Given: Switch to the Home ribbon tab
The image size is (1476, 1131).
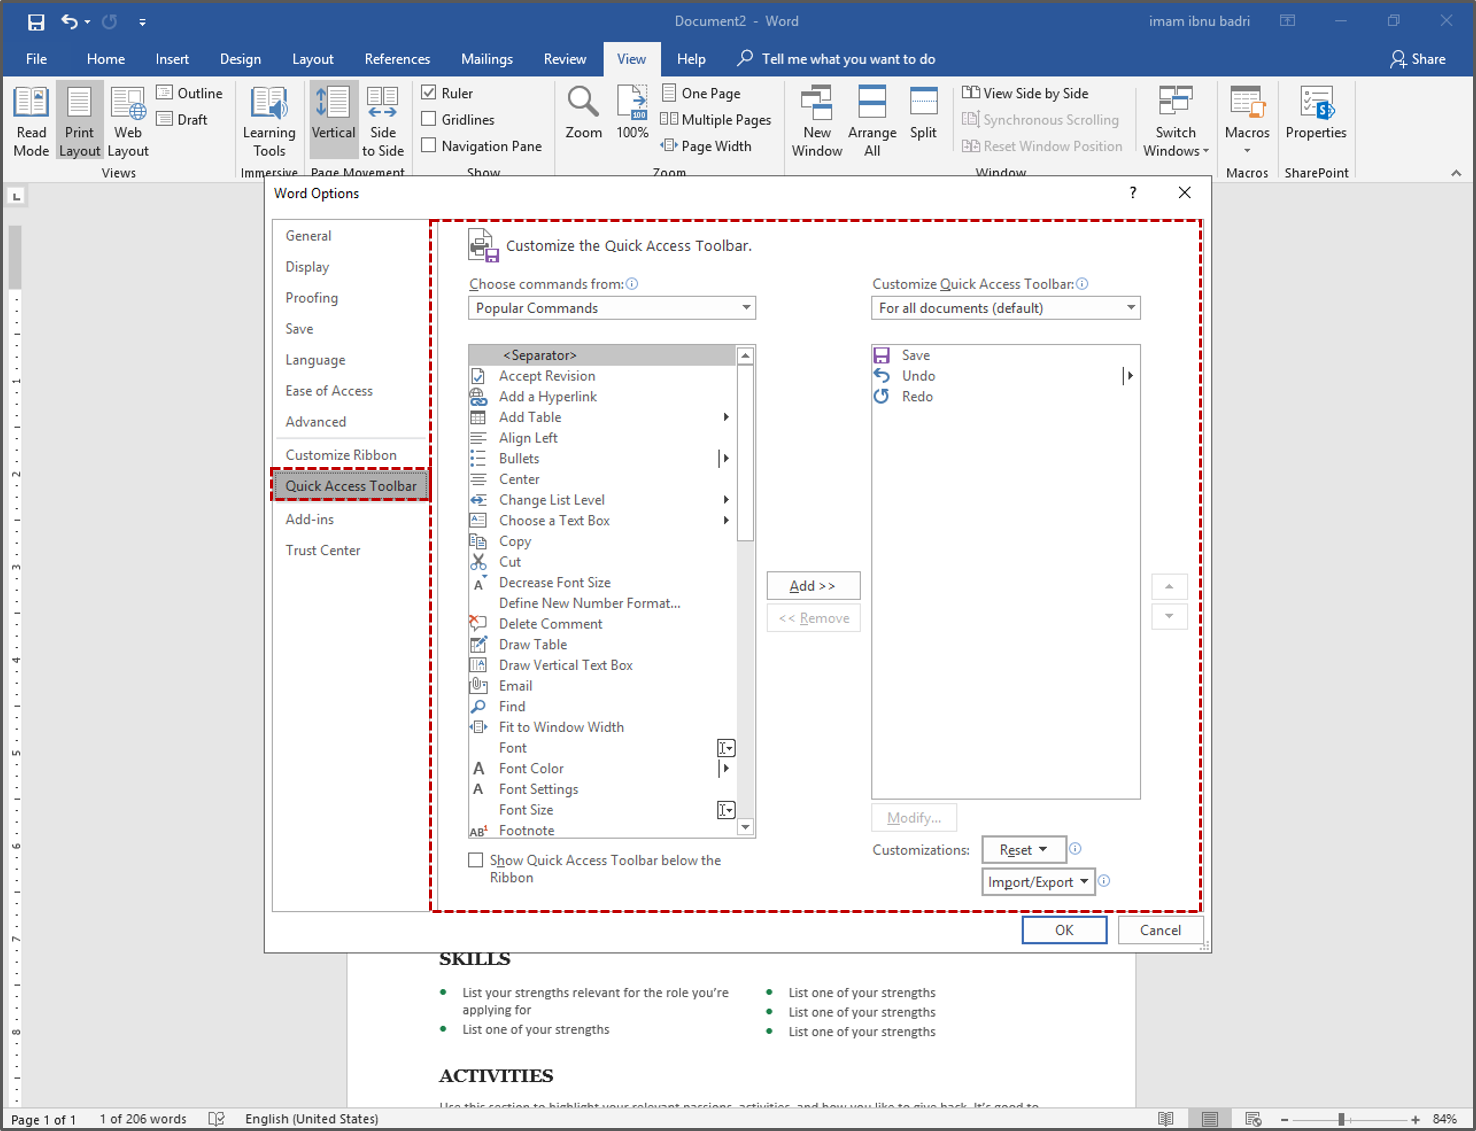Looking at the screenshot, I should (106, 59).
